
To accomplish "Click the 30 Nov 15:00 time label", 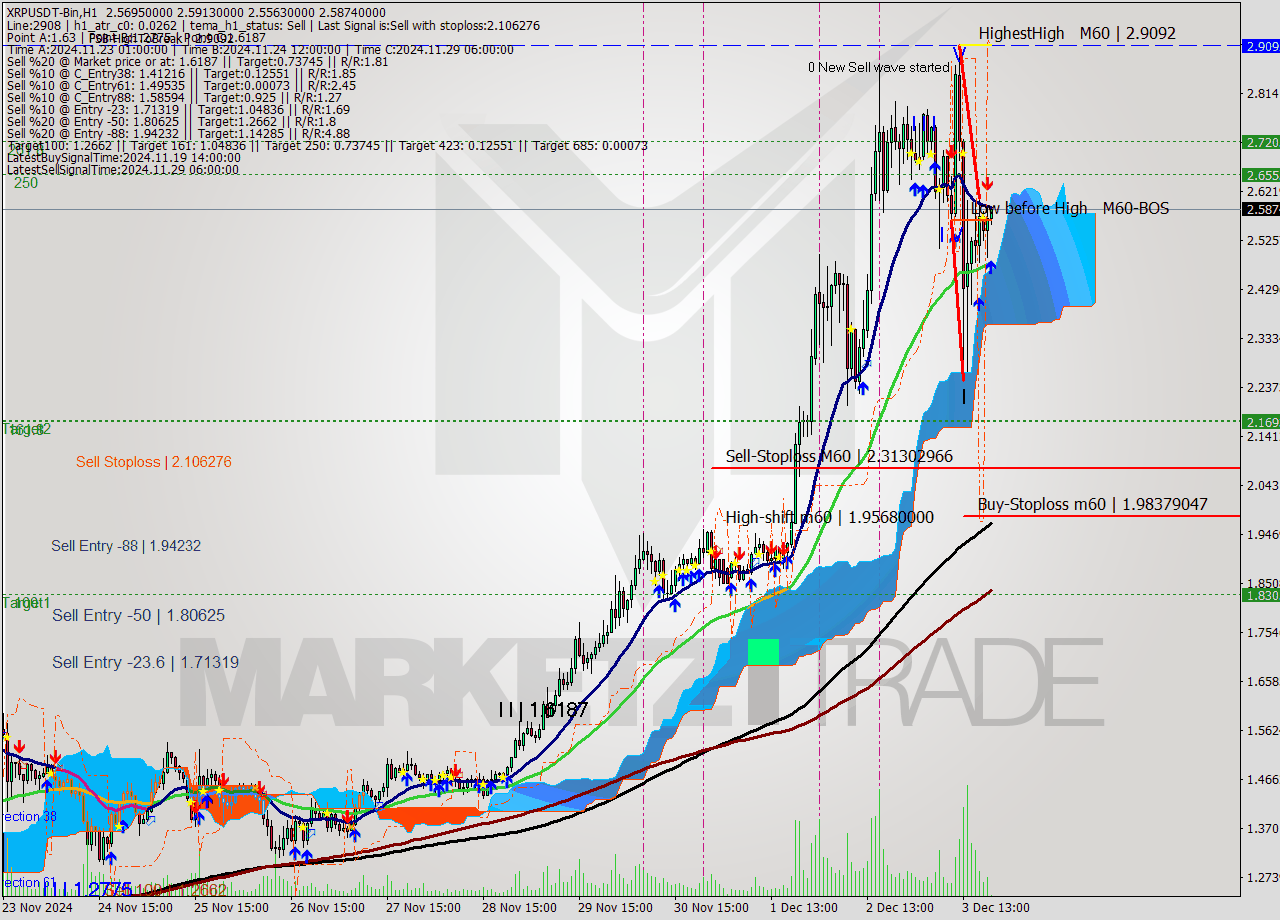I will click(x=711, y=908).
